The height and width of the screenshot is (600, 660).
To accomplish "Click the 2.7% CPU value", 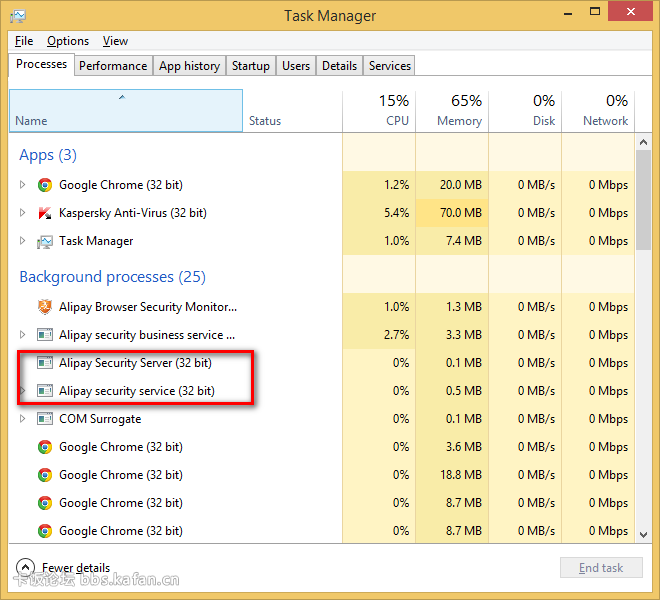I will click(x=396, y=335).
